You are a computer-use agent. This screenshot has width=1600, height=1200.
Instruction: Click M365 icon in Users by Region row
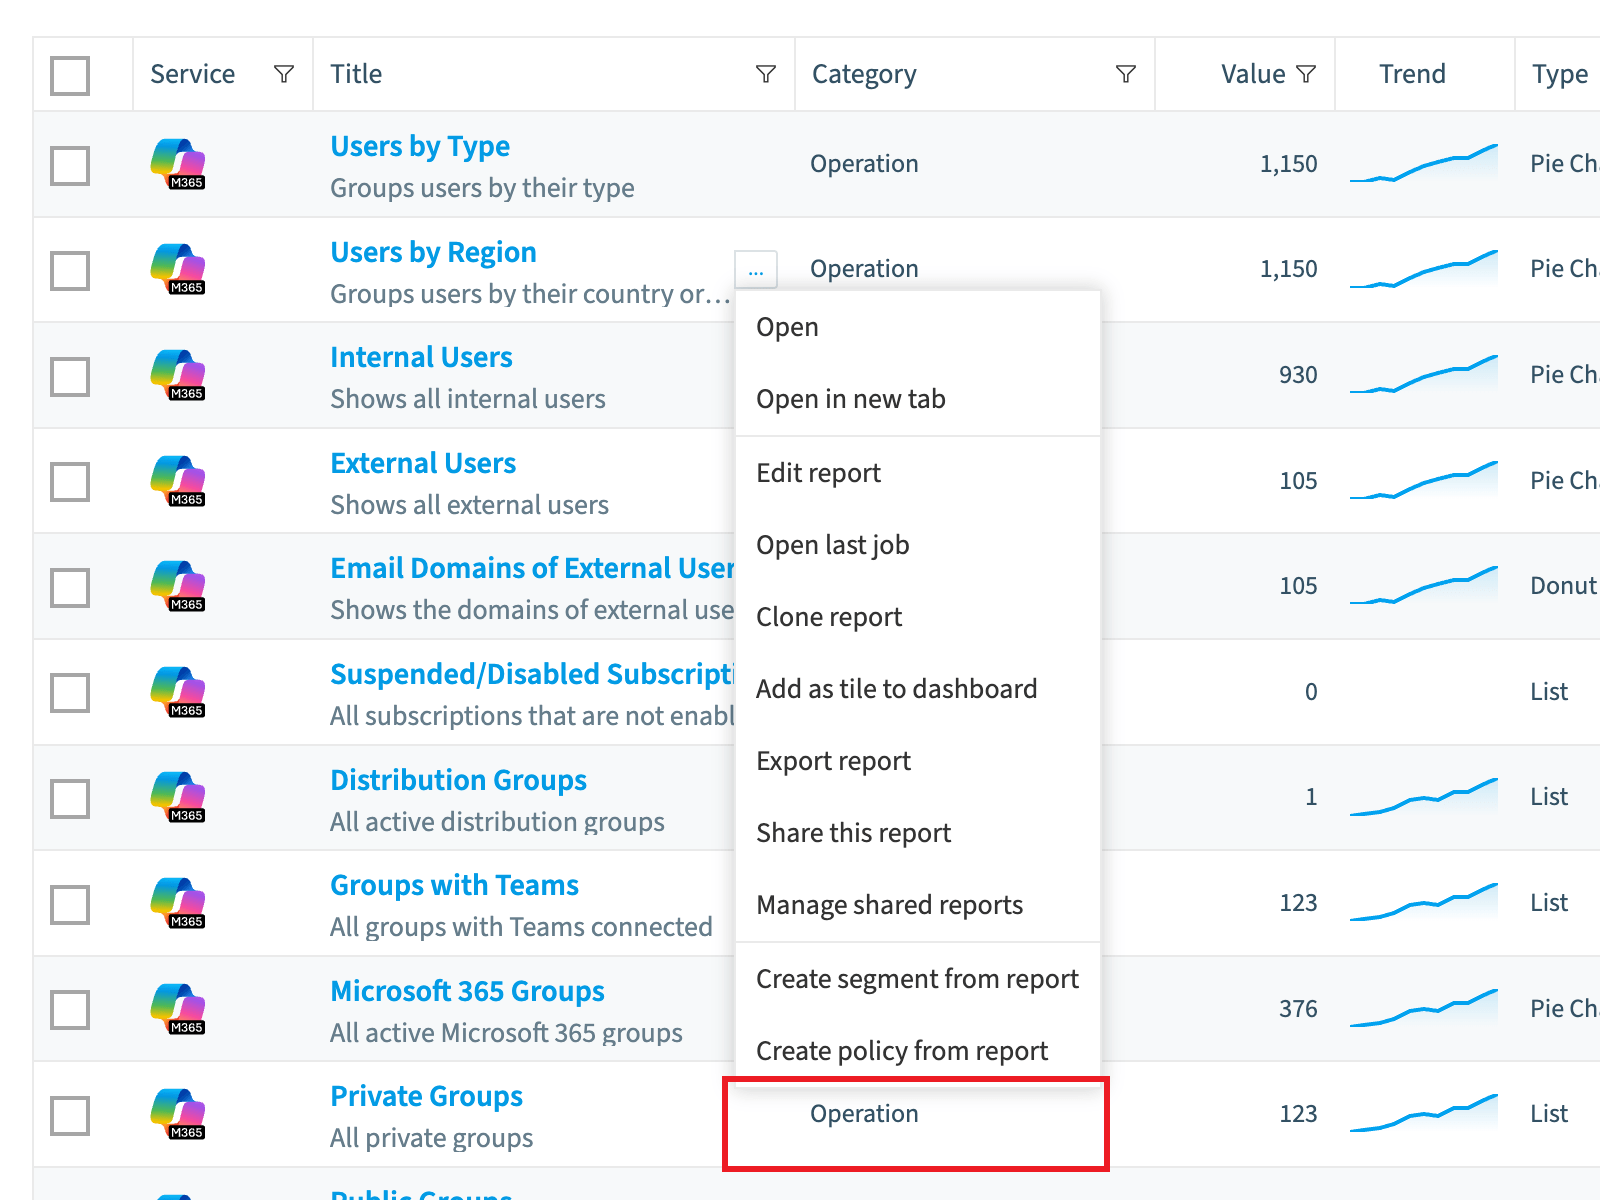178,269
